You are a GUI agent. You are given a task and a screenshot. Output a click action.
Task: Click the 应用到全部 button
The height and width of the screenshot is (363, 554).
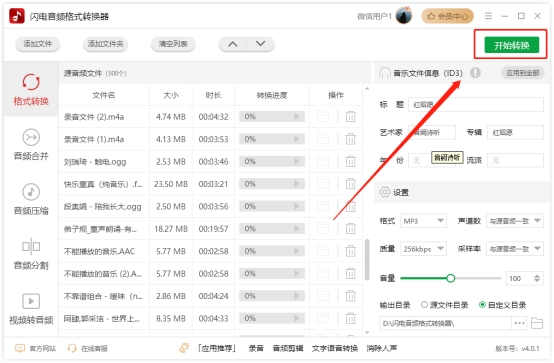(x=523, y=73)
